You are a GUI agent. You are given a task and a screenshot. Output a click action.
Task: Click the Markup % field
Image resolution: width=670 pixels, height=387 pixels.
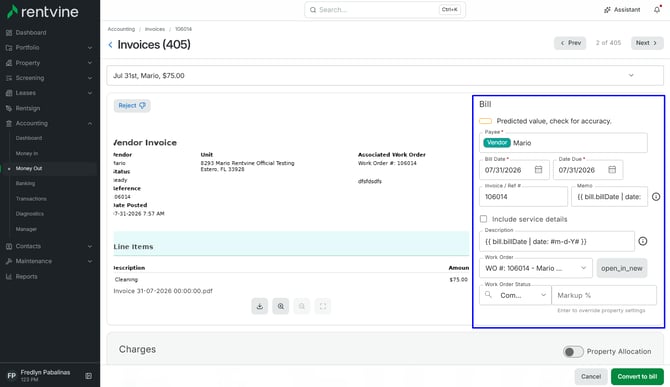point(604,295)
